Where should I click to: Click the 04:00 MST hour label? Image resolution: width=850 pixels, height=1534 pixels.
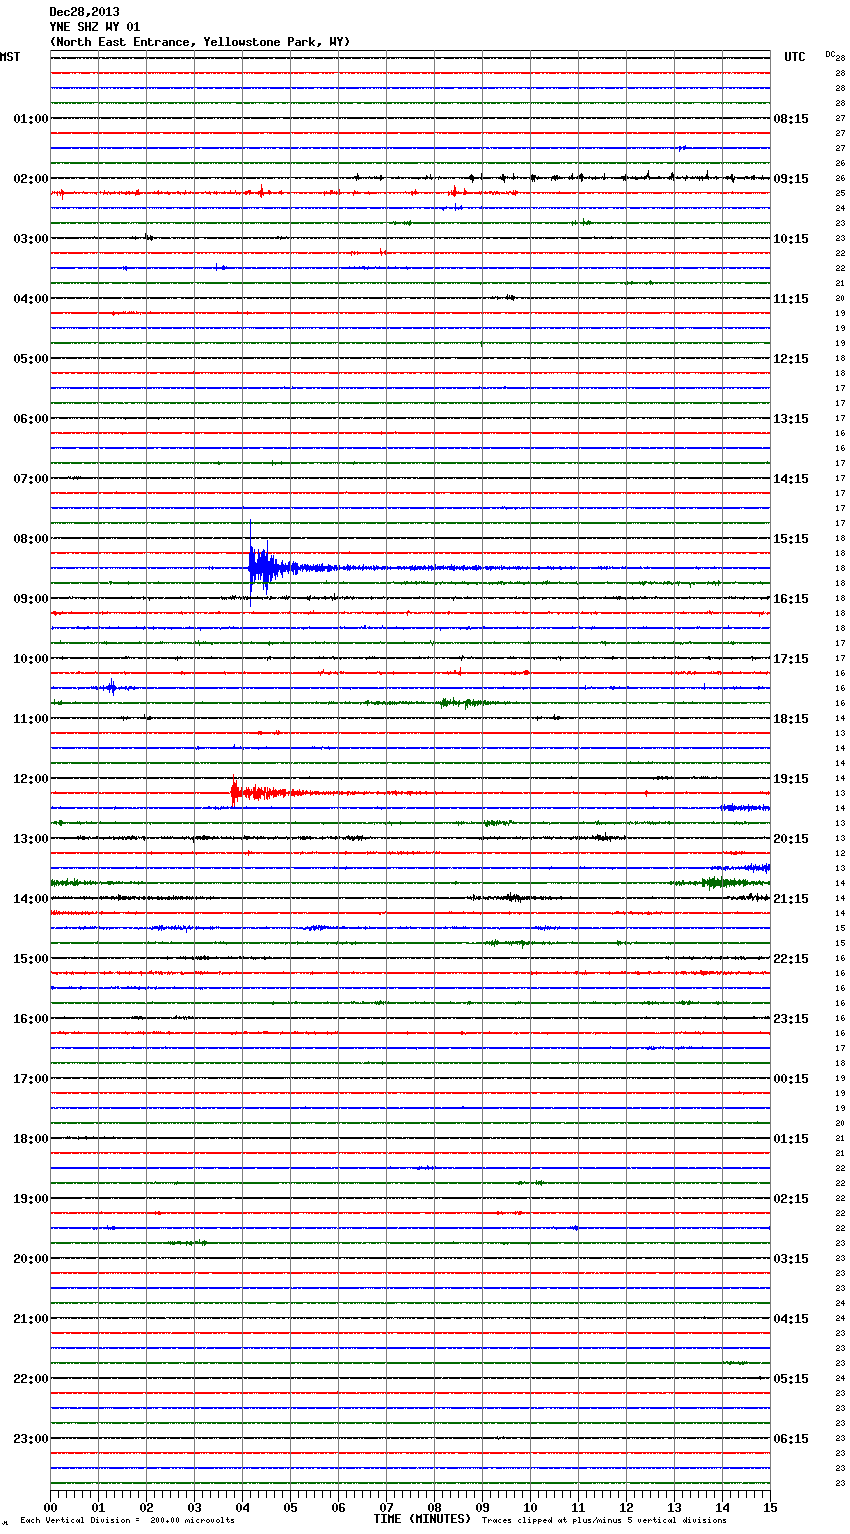[x=31, y=299]
